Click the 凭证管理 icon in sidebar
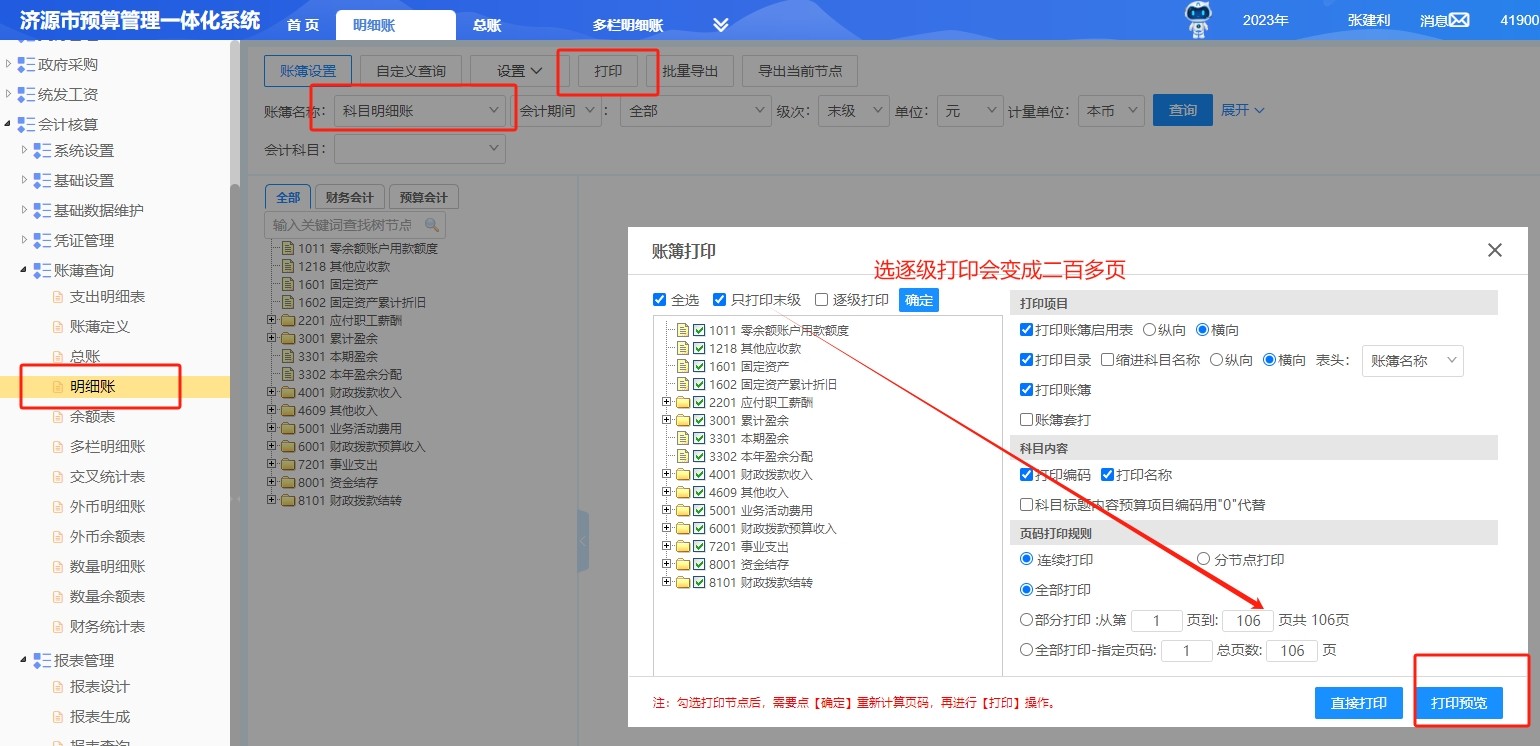 tap(42, 241)
